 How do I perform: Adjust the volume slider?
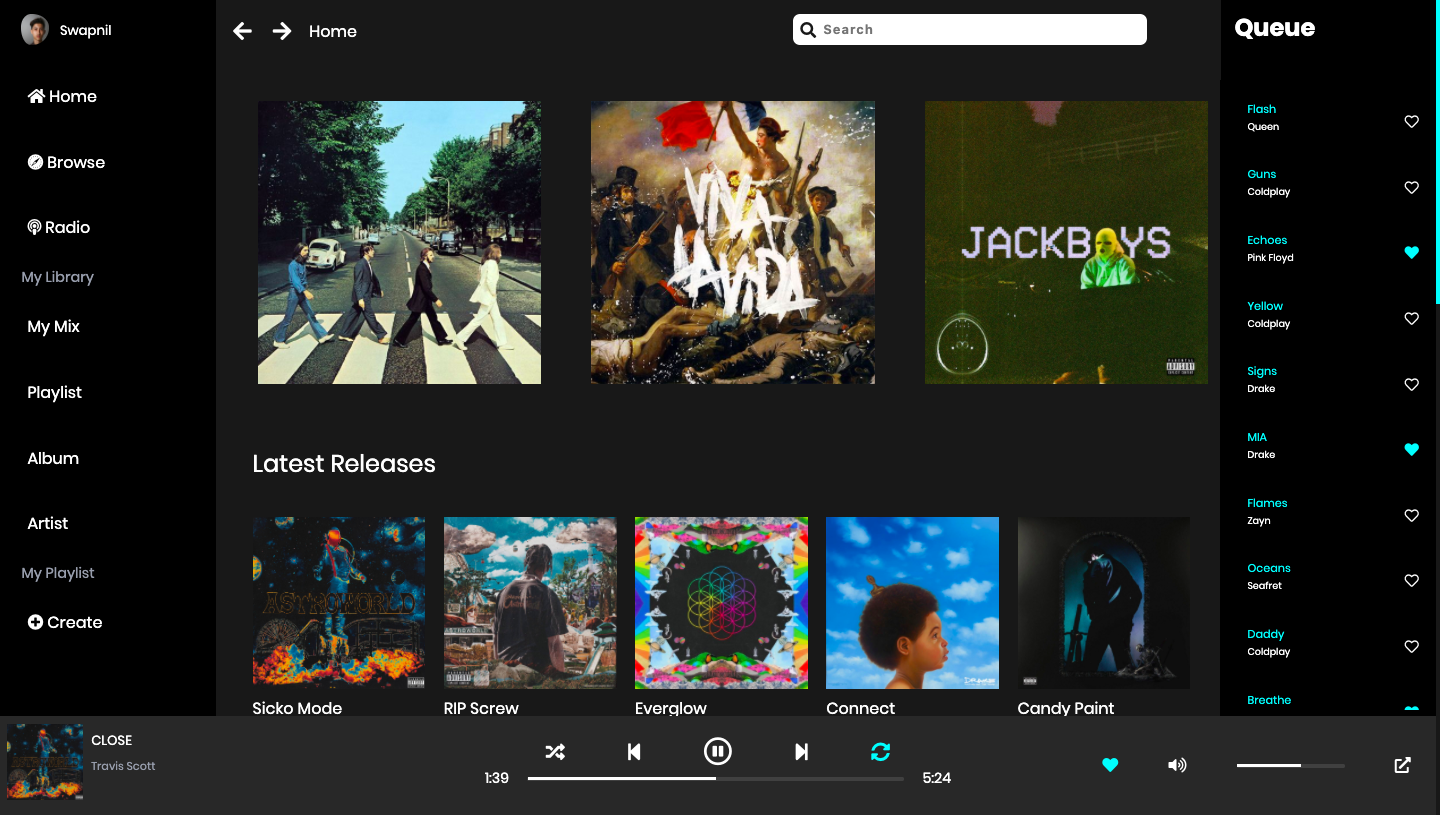(1290, 765)
